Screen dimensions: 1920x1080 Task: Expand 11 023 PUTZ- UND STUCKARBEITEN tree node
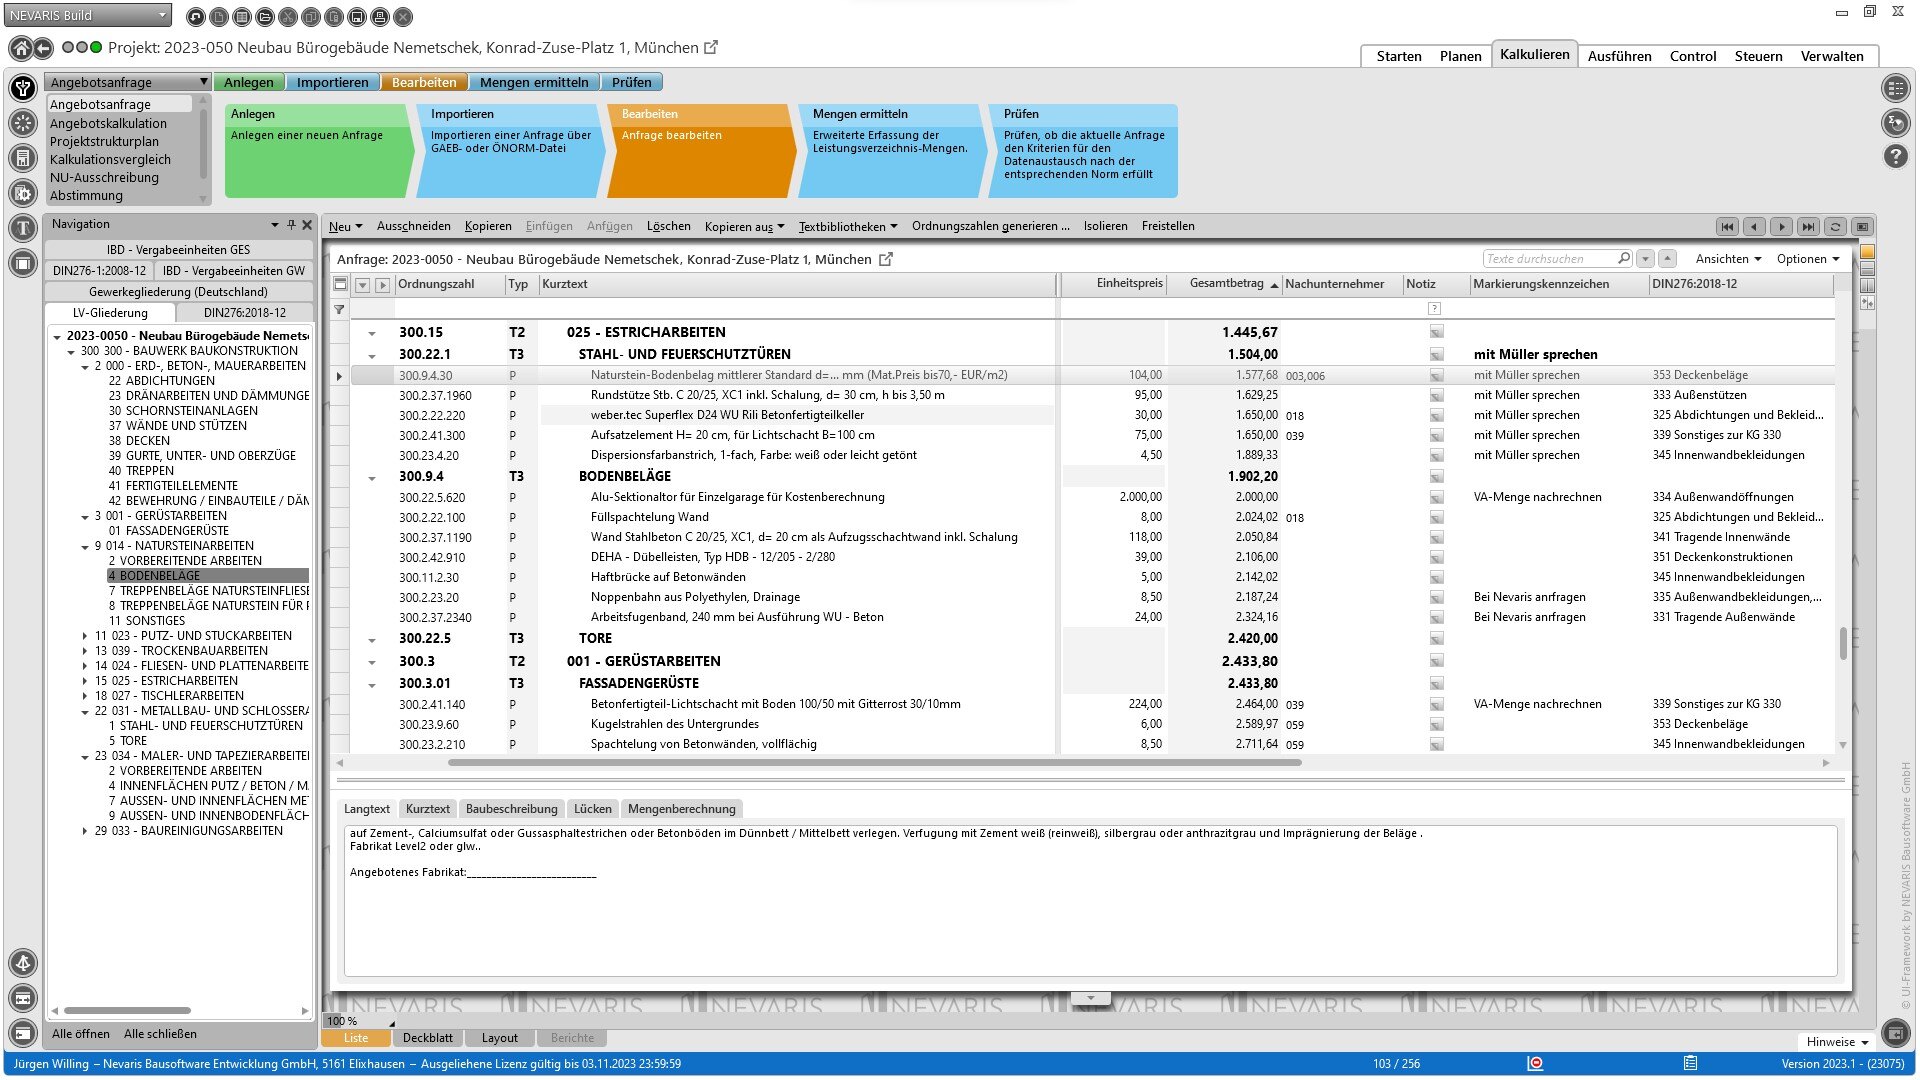pyautogui.click(x=85, y=636)
